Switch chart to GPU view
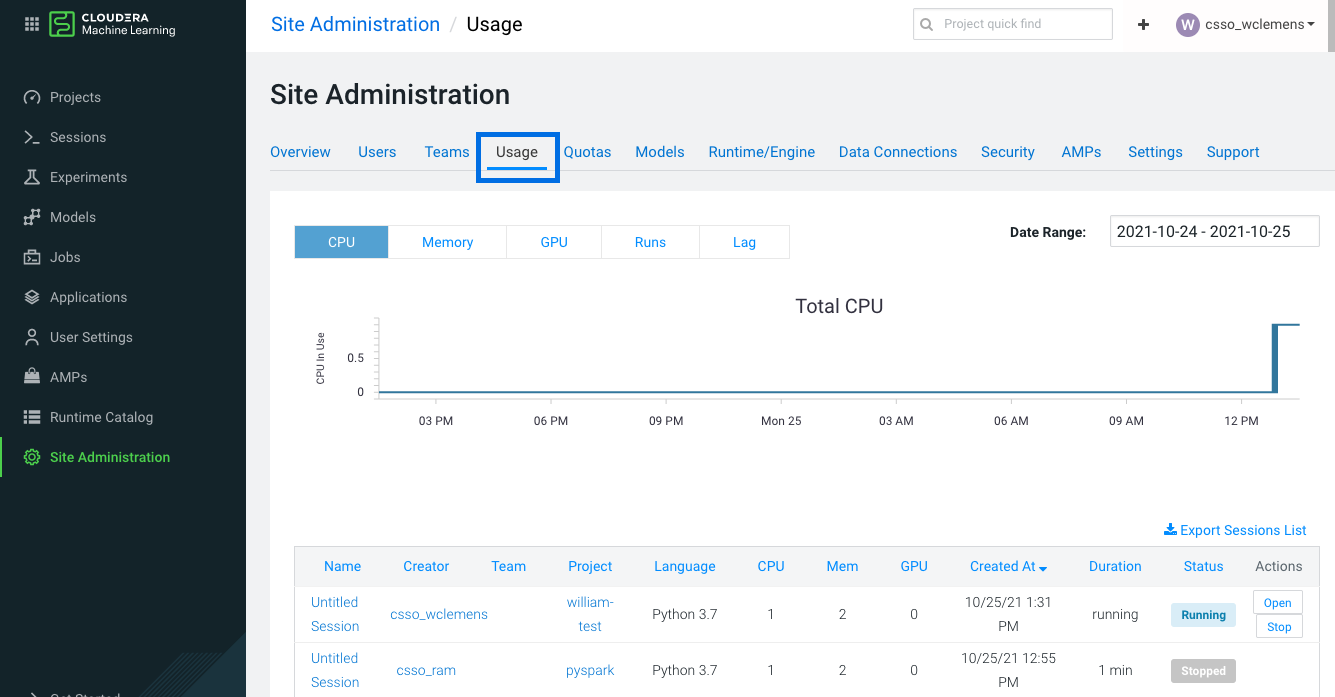Screen dimensions: 1335x697 point(554,242)
